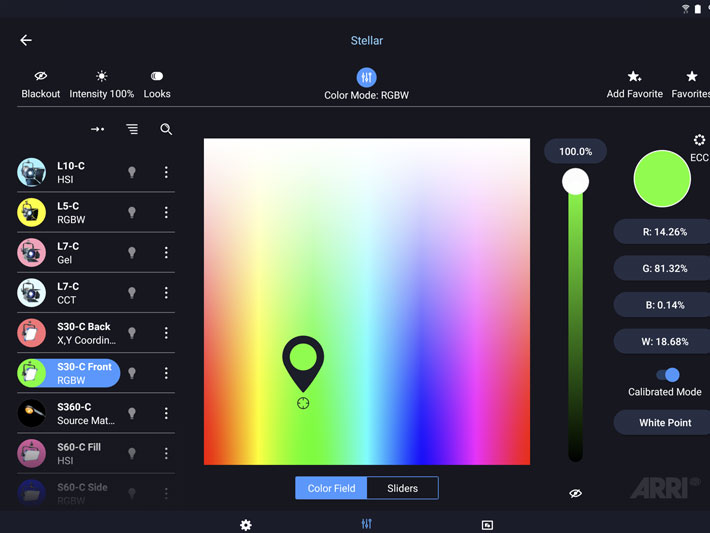Select the S30-C Back fixture
710x533 pixels.
point(68,333)
